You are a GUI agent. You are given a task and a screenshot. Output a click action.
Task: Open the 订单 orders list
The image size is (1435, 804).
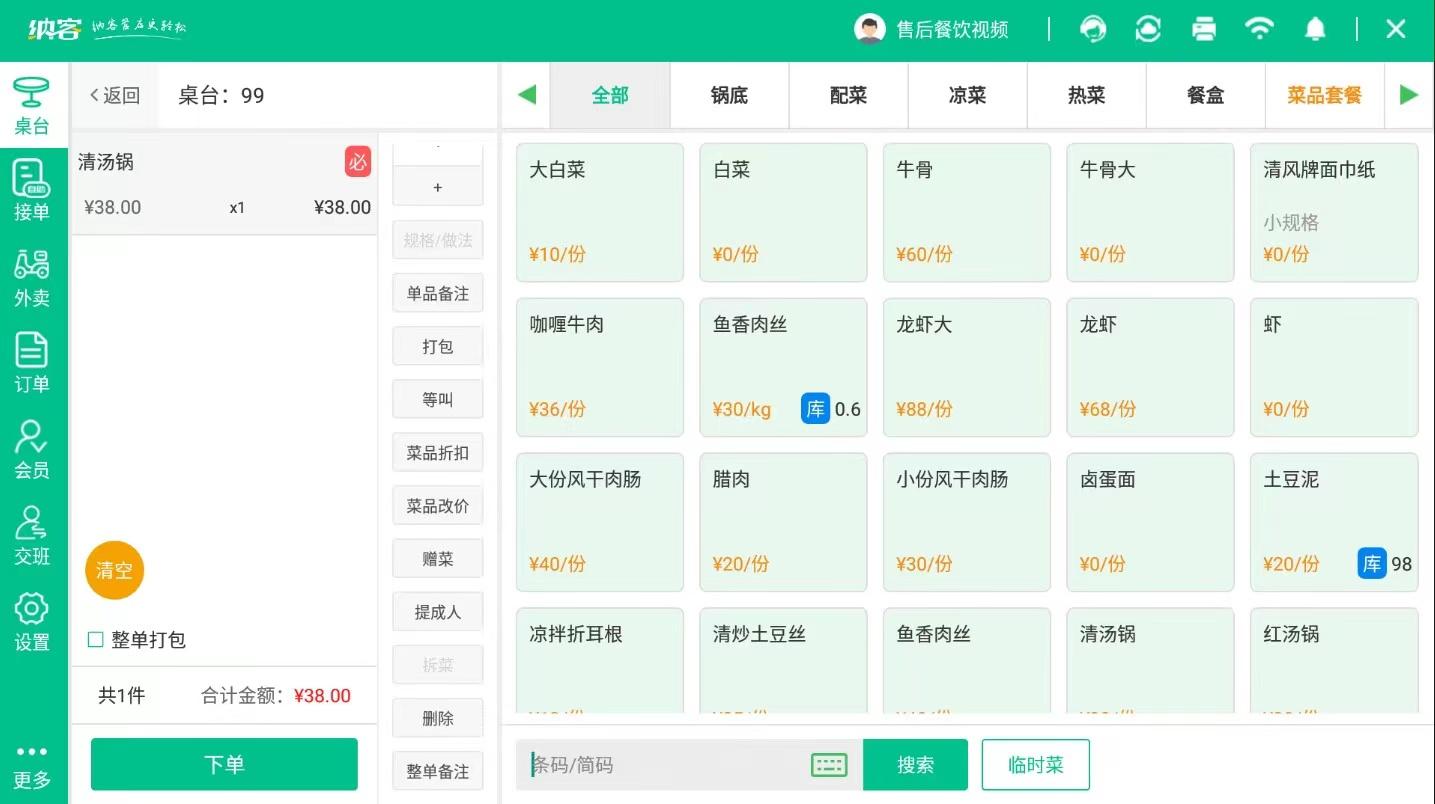[x=32, y=364]
